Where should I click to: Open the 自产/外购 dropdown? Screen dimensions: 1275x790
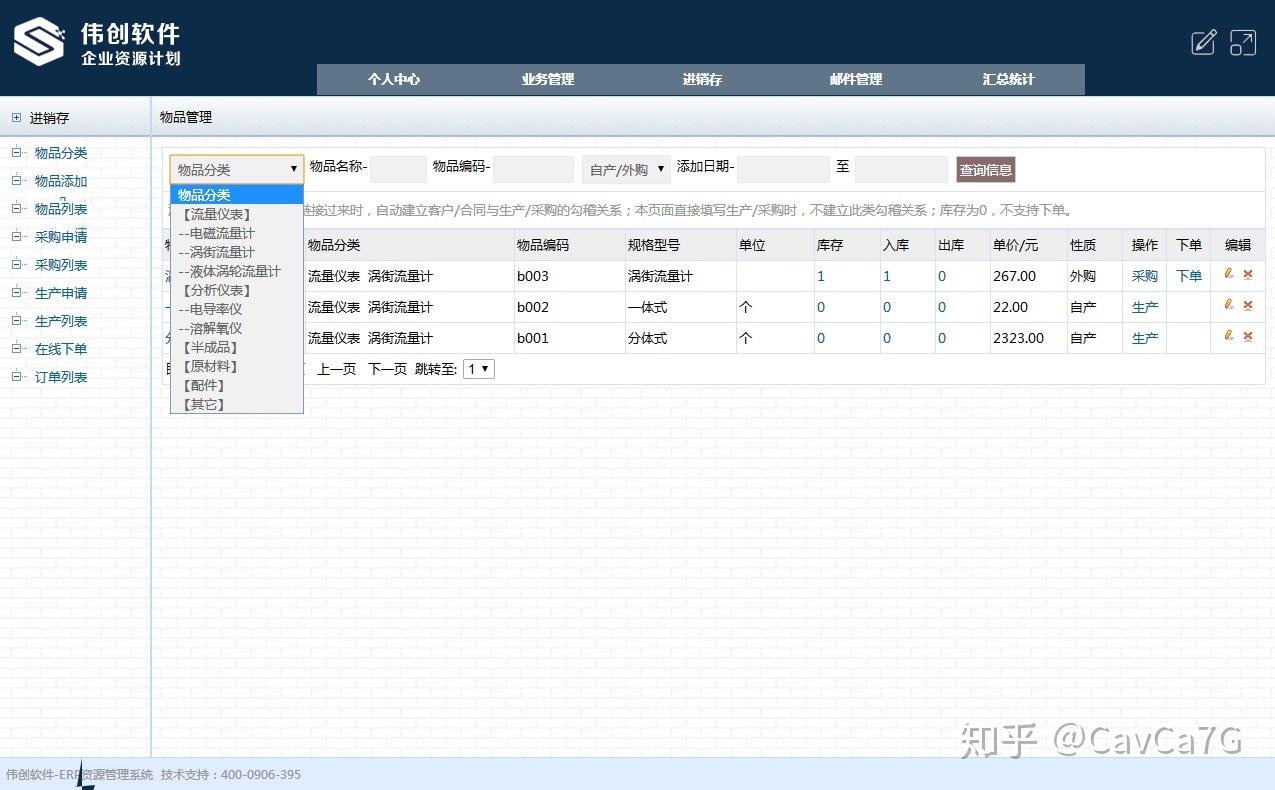(625, 169)
